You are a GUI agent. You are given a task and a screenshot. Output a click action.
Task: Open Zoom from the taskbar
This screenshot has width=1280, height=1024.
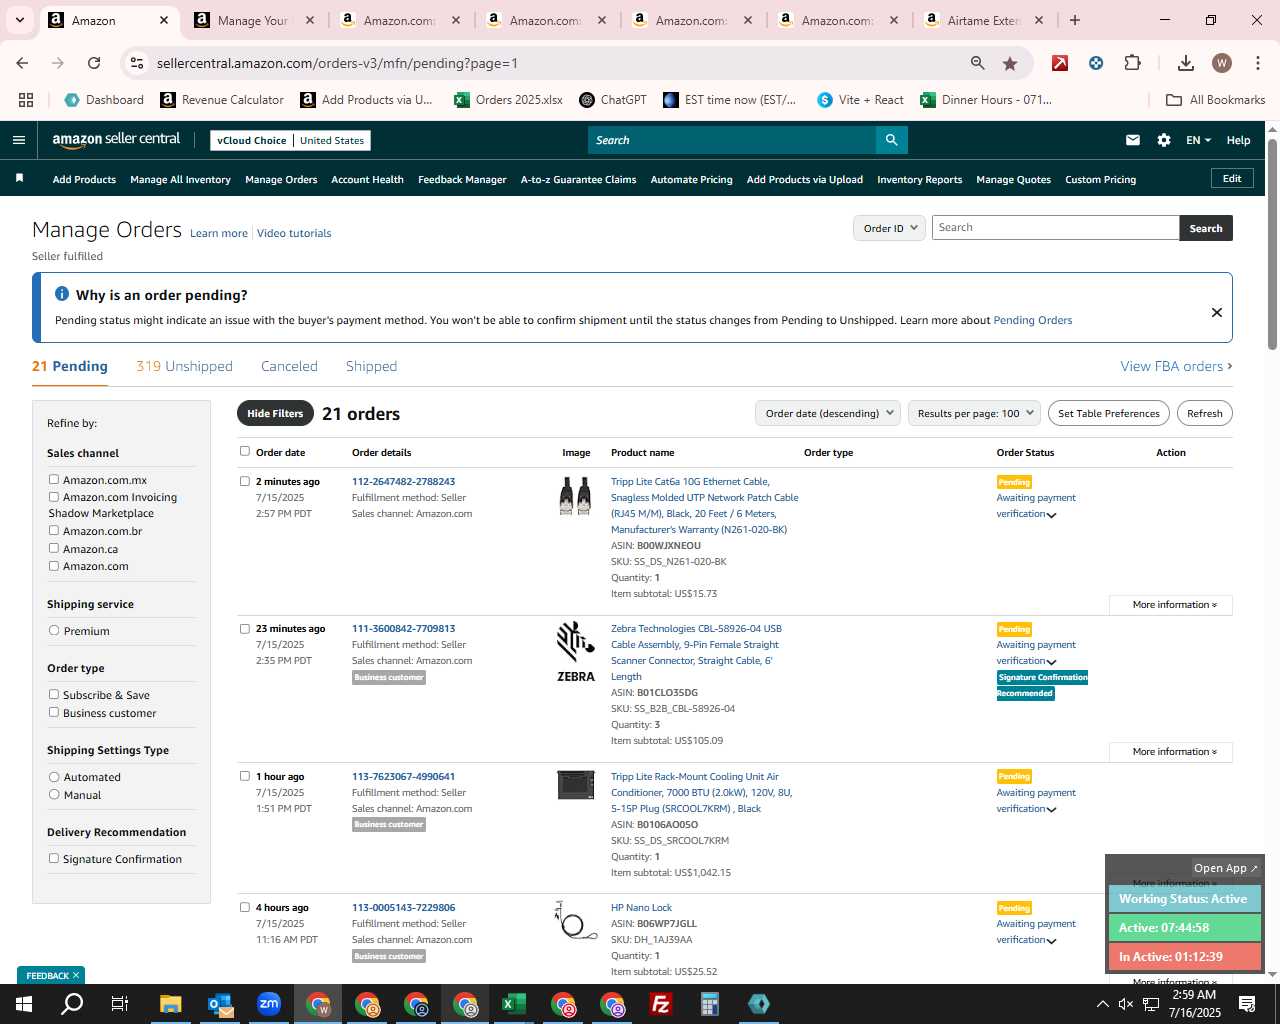click(x=269, y=1004)
